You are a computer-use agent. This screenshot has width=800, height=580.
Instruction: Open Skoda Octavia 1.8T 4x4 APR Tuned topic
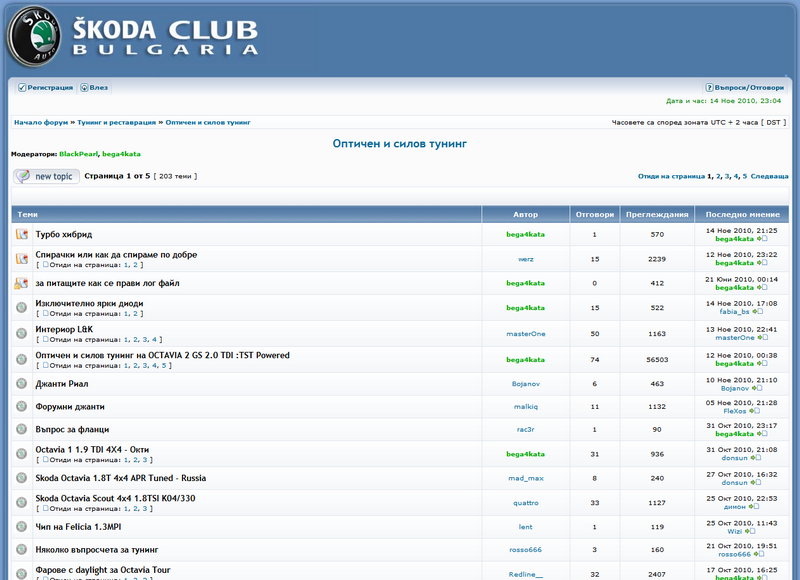coord(121,478)
